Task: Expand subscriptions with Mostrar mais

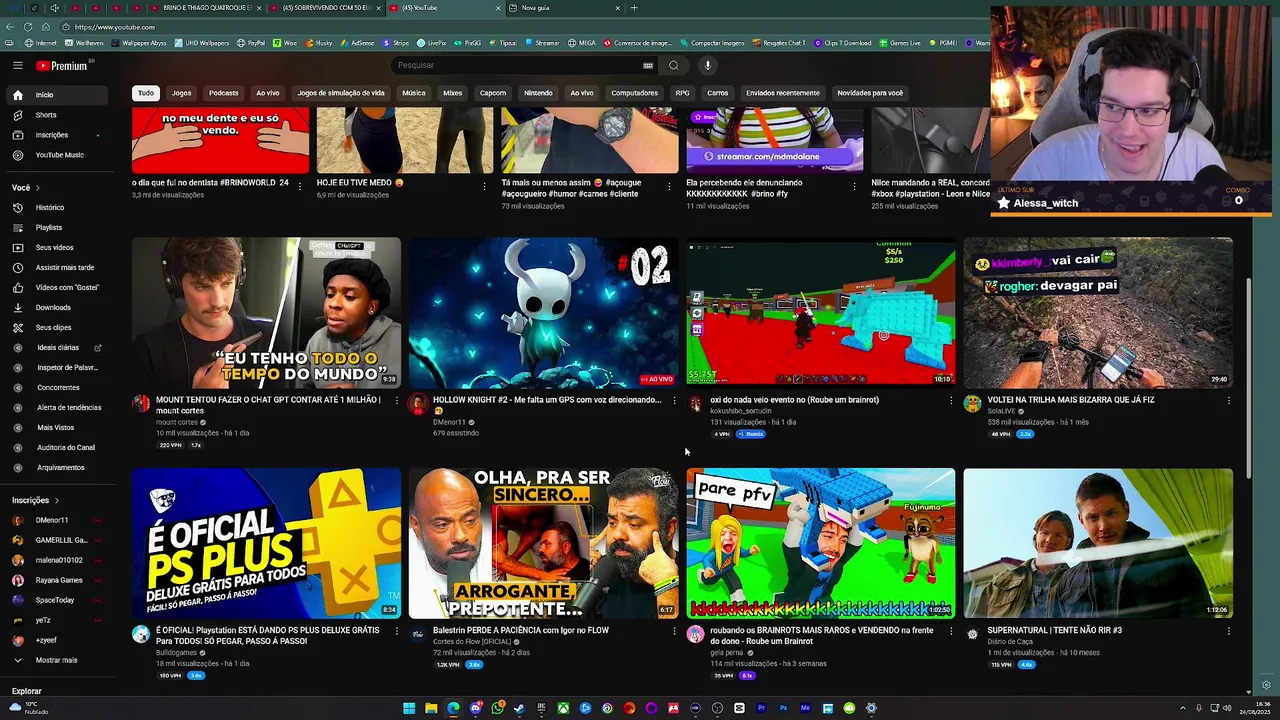Action: click(x=56, y=660)
